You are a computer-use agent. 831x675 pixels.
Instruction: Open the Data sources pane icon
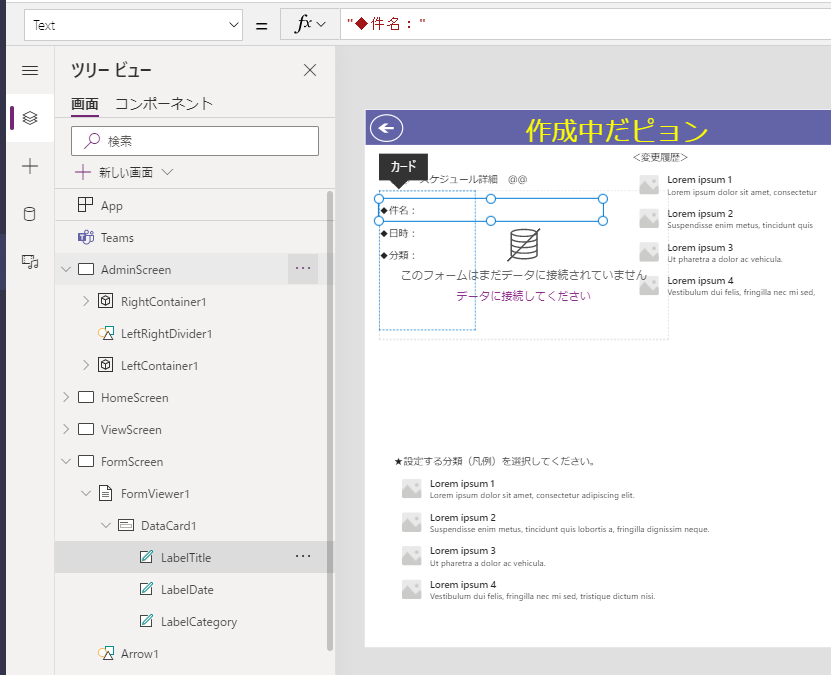pyautogui.click(x=29, y=213)
